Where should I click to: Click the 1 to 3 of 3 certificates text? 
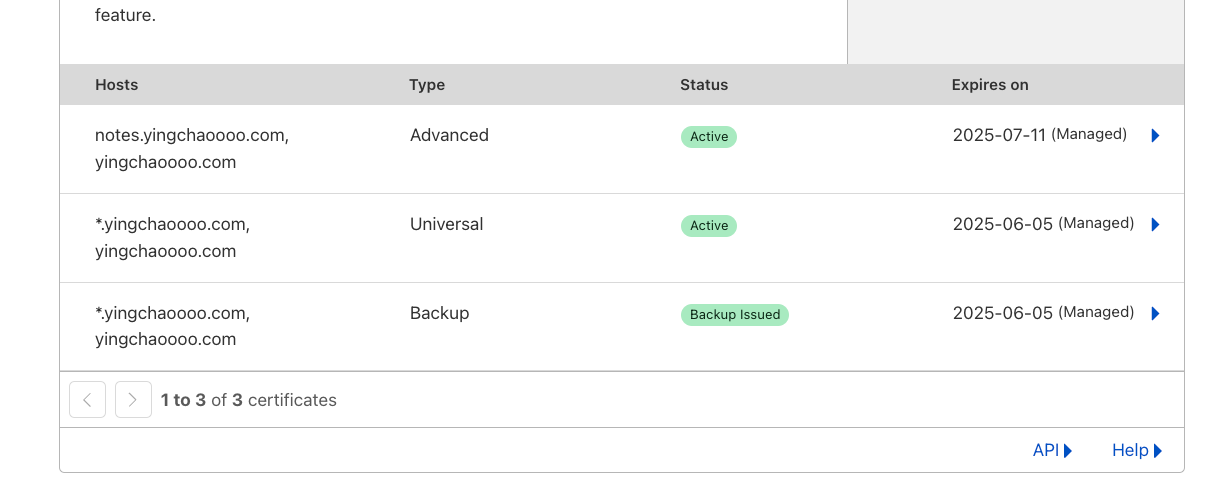tap(249, 400)
